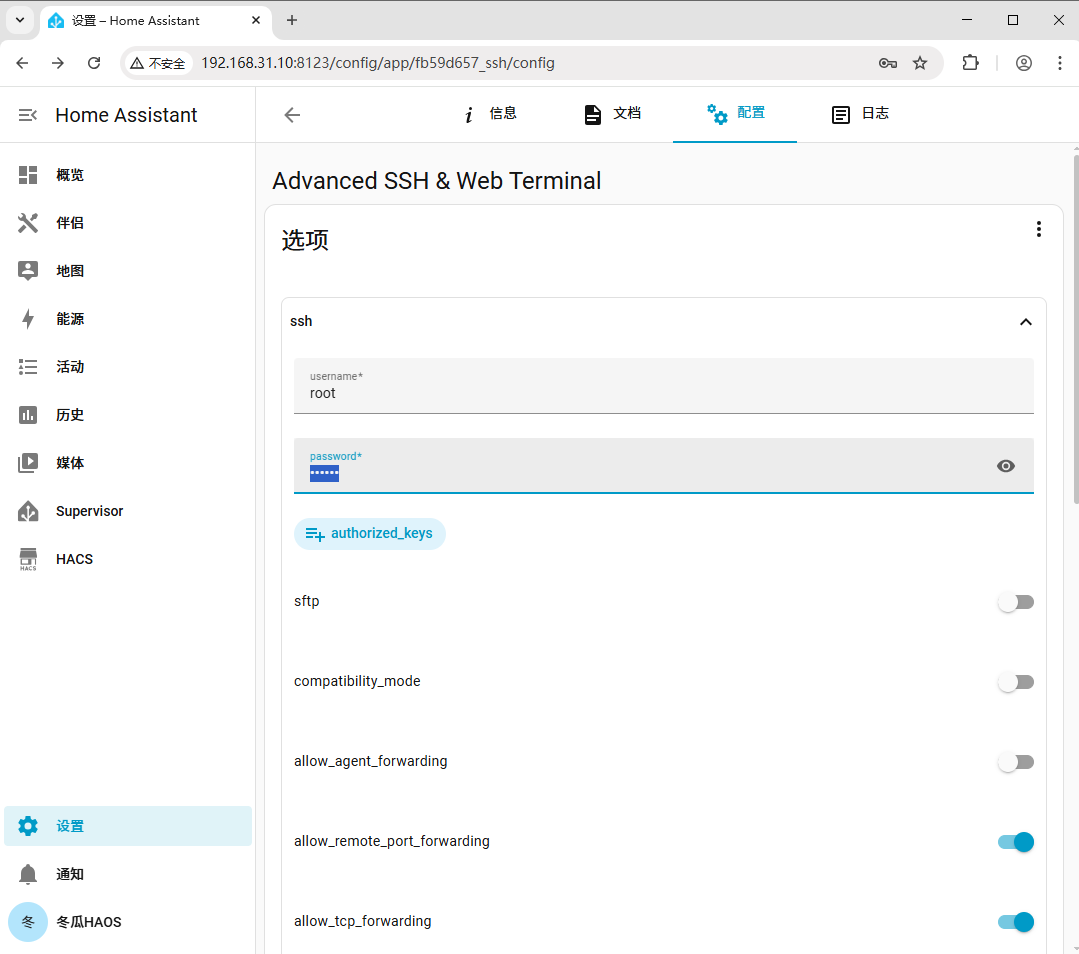
Task: Open the 媒体 media page
Action: tap(127, 463)
